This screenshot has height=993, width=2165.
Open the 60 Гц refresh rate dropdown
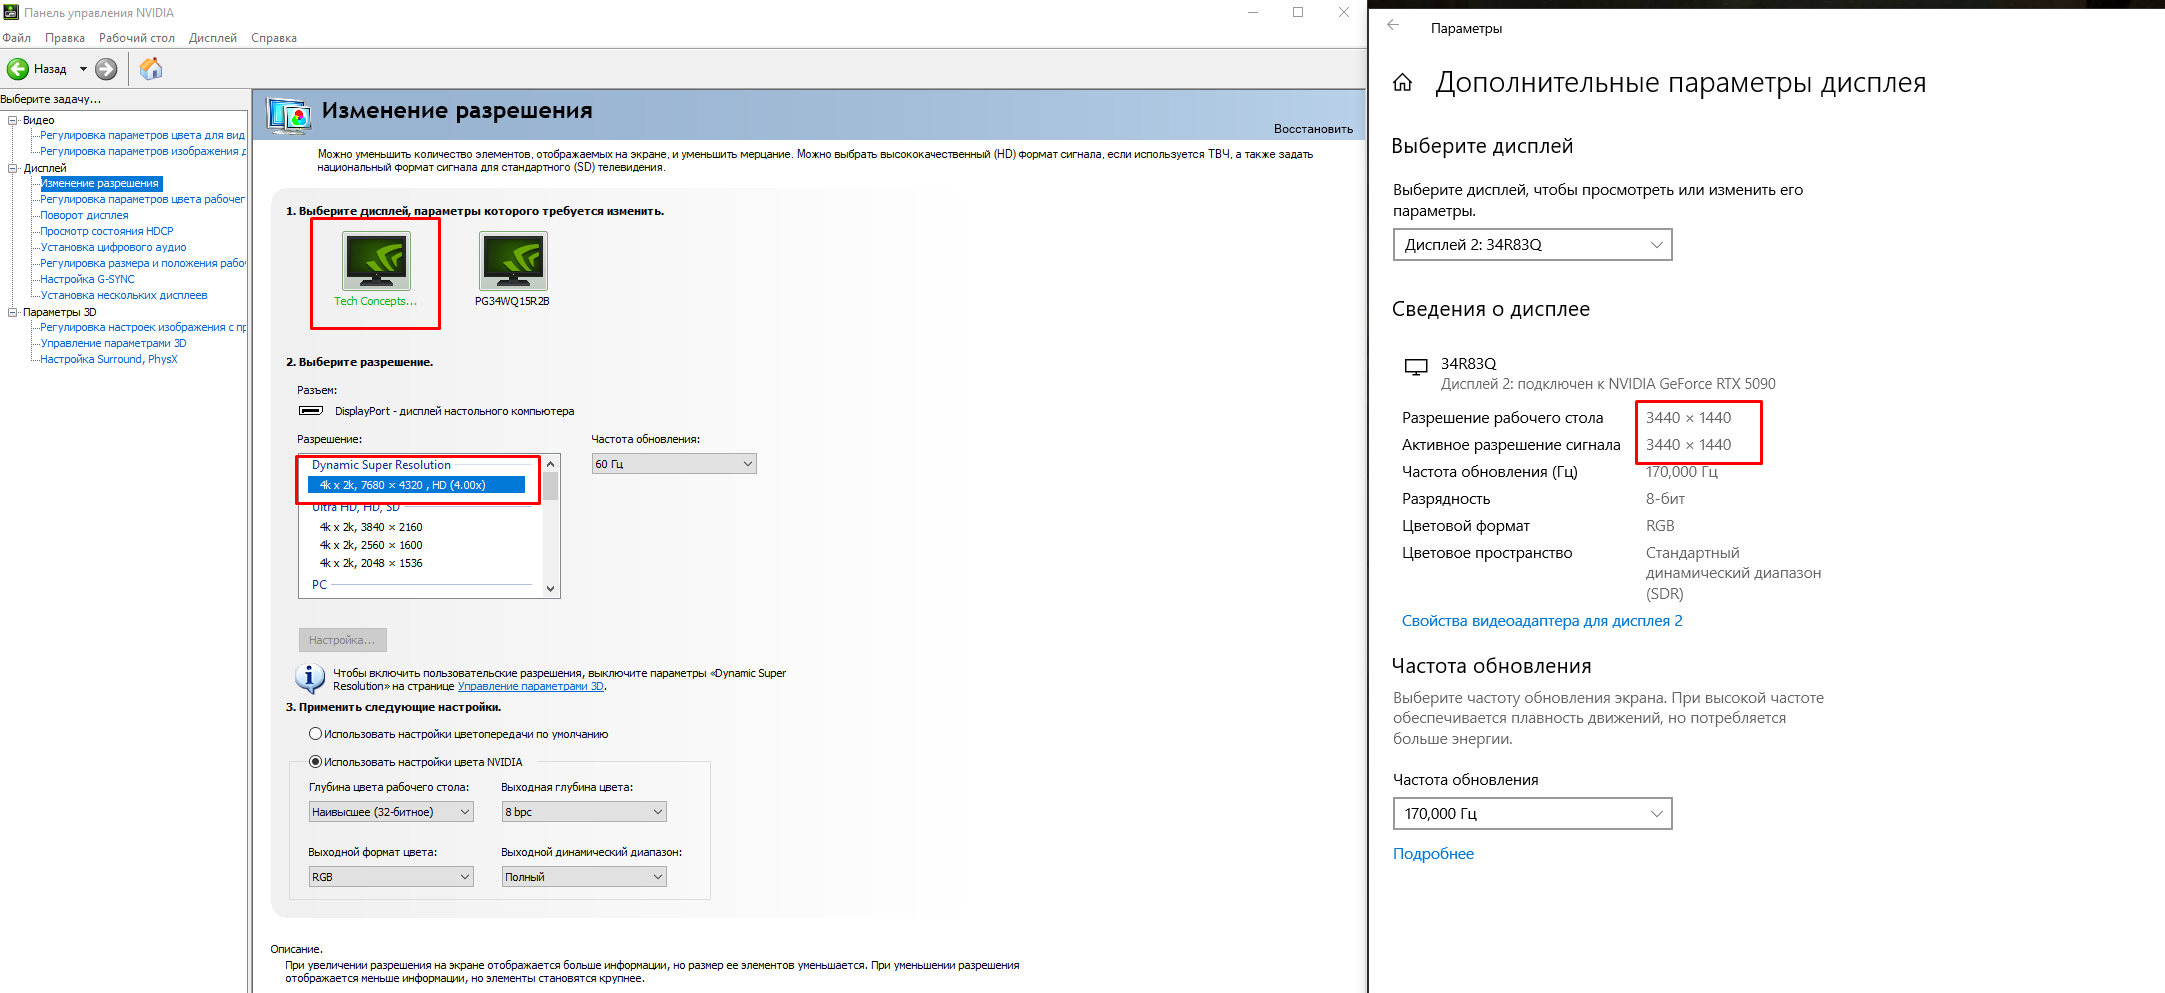pos(673,464)
